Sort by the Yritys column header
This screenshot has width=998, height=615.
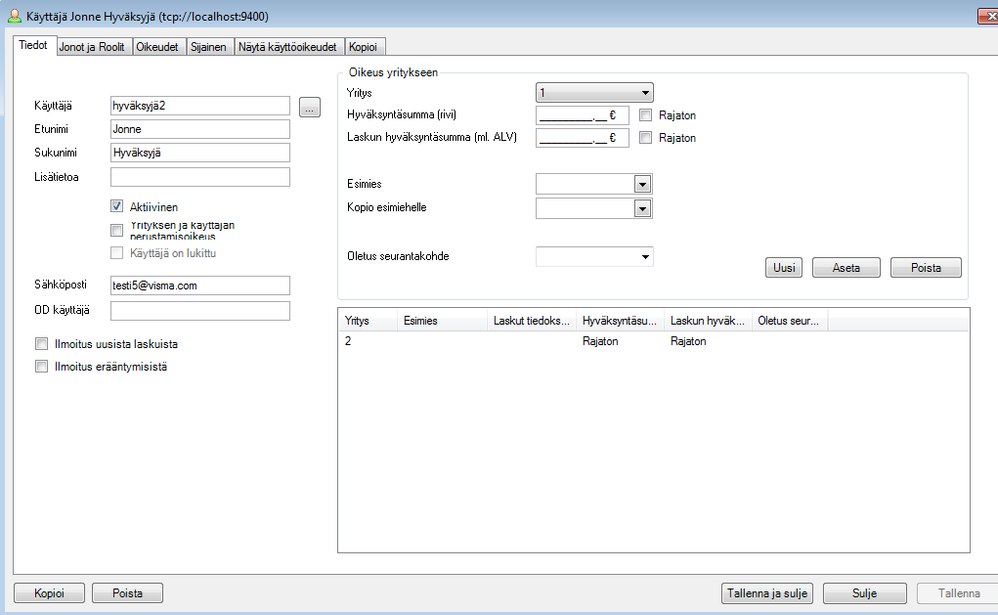[368, 321]
